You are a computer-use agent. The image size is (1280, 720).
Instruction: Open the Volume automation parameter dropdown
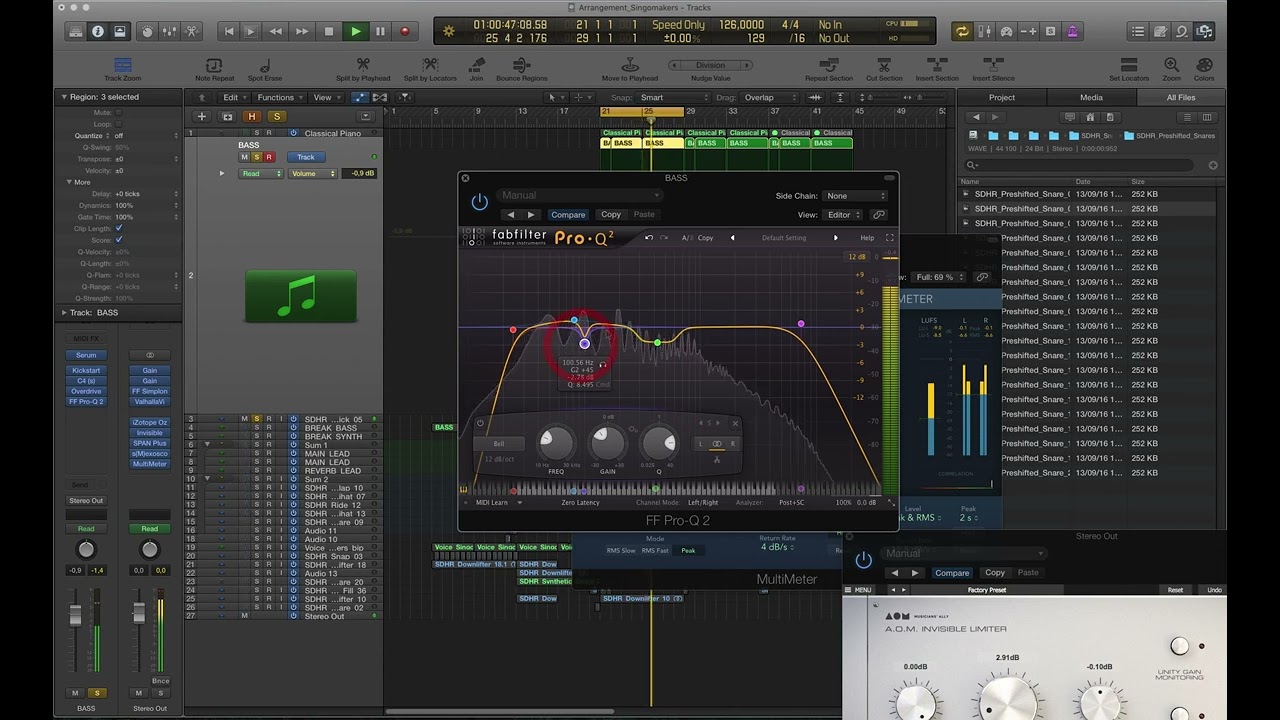click(313, 173)
